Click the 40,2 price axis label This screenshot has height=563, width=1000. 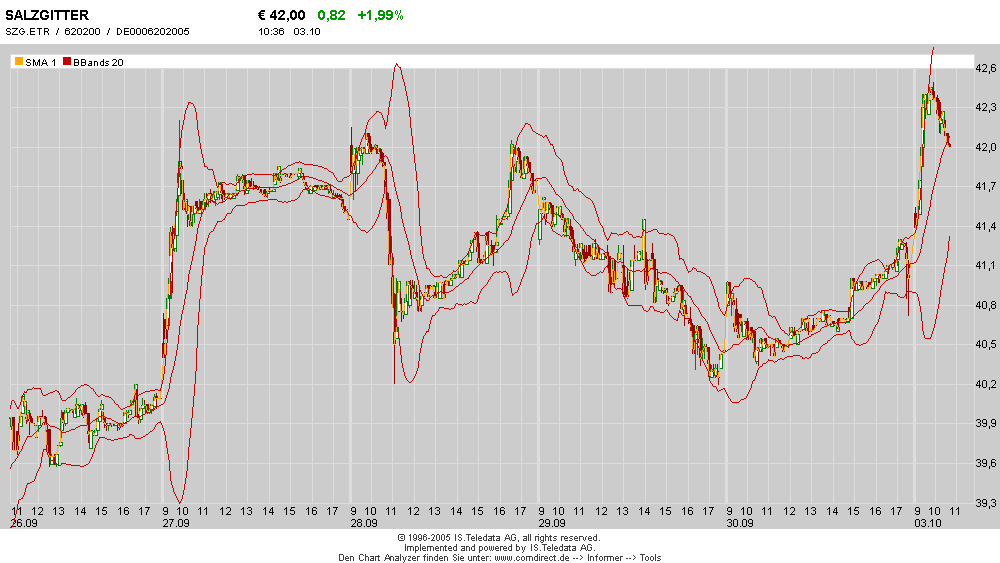click(x=986, y=384)
